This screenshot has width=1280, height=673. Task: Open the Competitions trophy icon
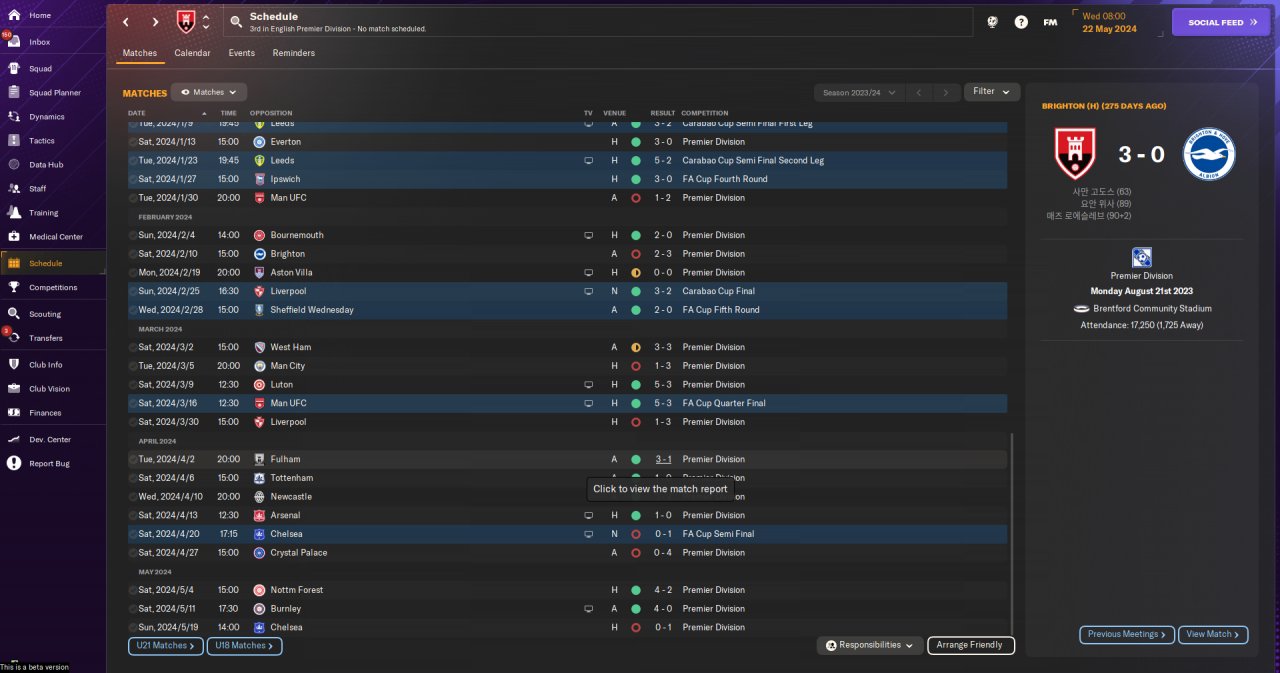pyautogui.click(x=14, y=287)
